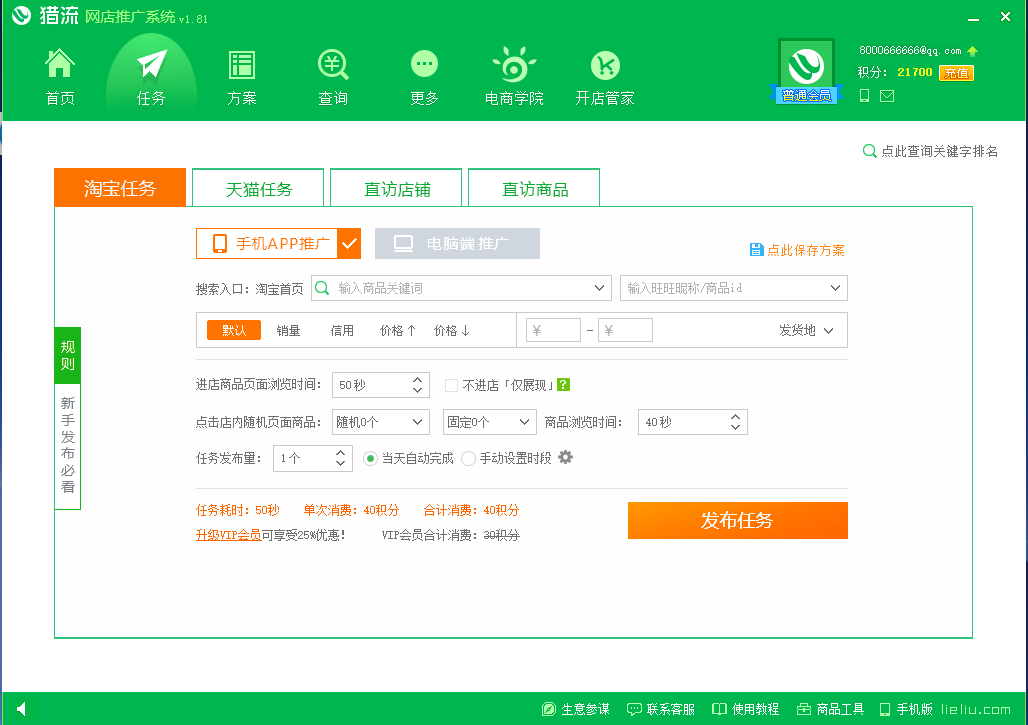The height and width of the screenshot is (725, 1028).
Task: Click the 猎流 logo icon in title bar
Action: pos(22,15)
